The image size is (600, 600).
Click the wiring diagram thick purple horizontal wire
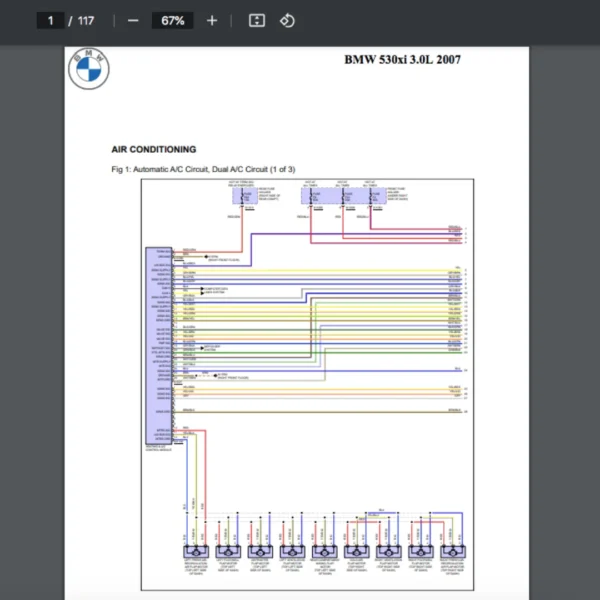350,235
